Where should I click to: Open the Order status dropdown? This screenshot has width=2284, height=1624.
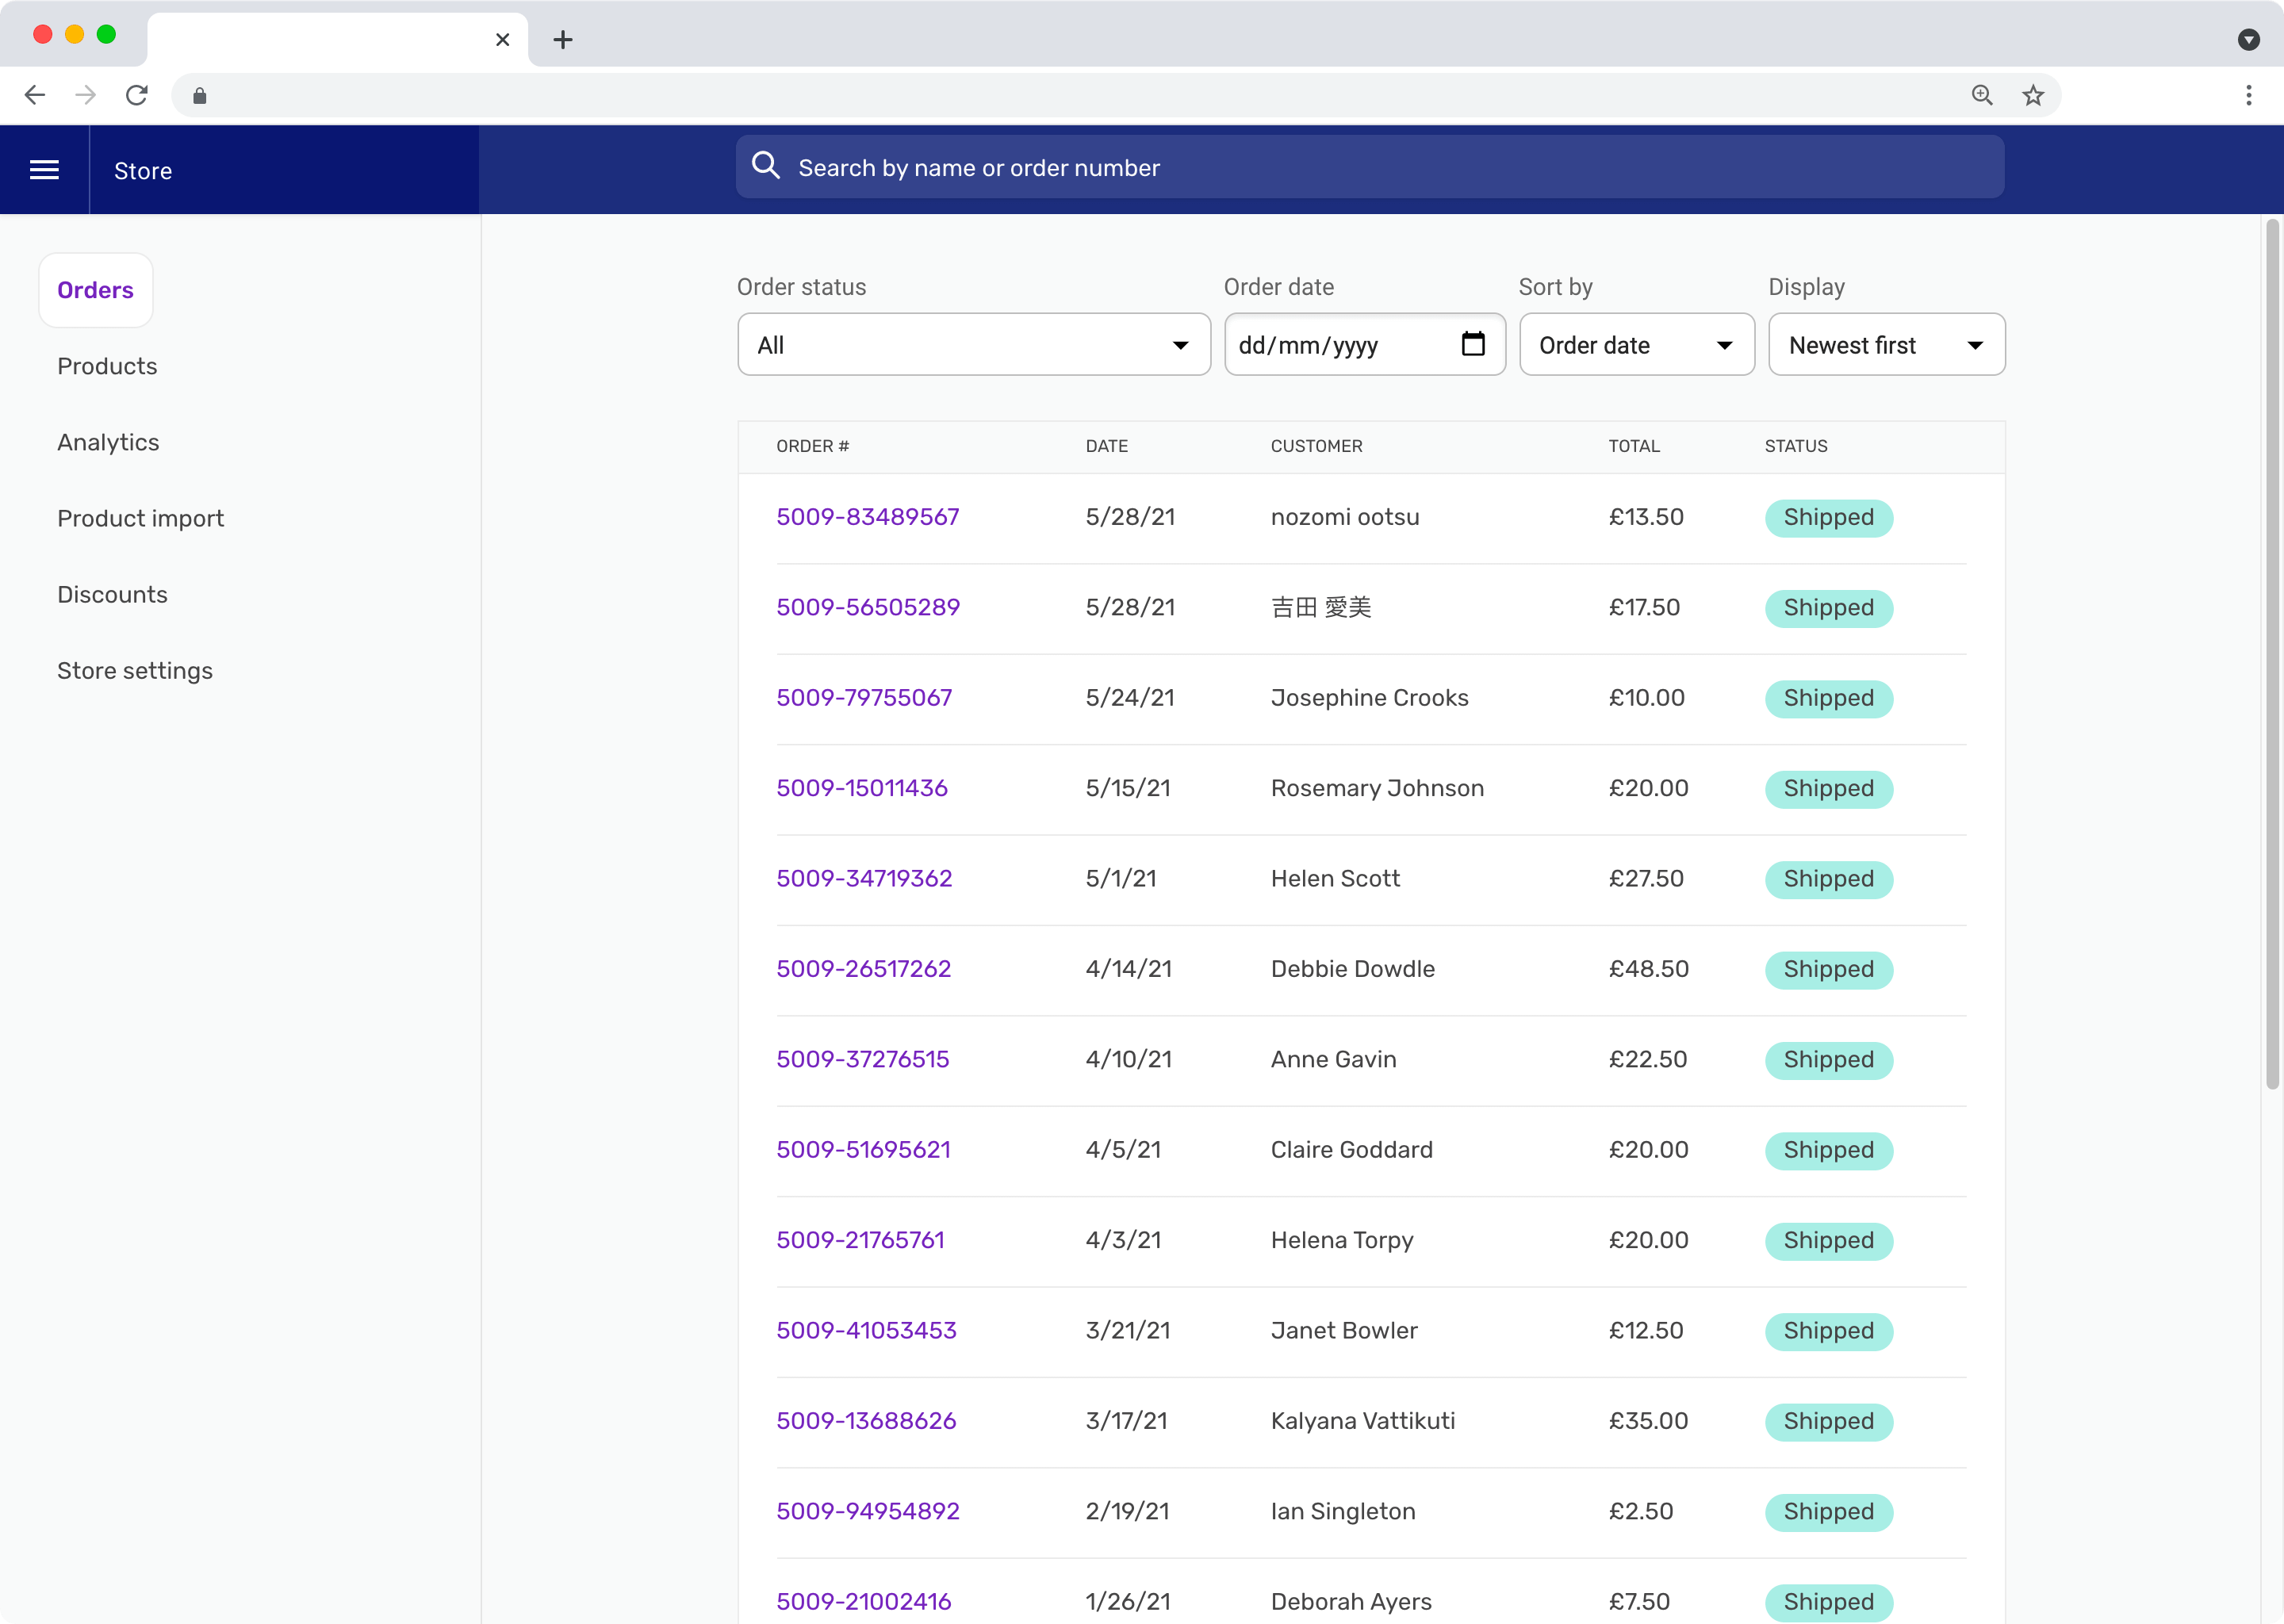[973, 344]
